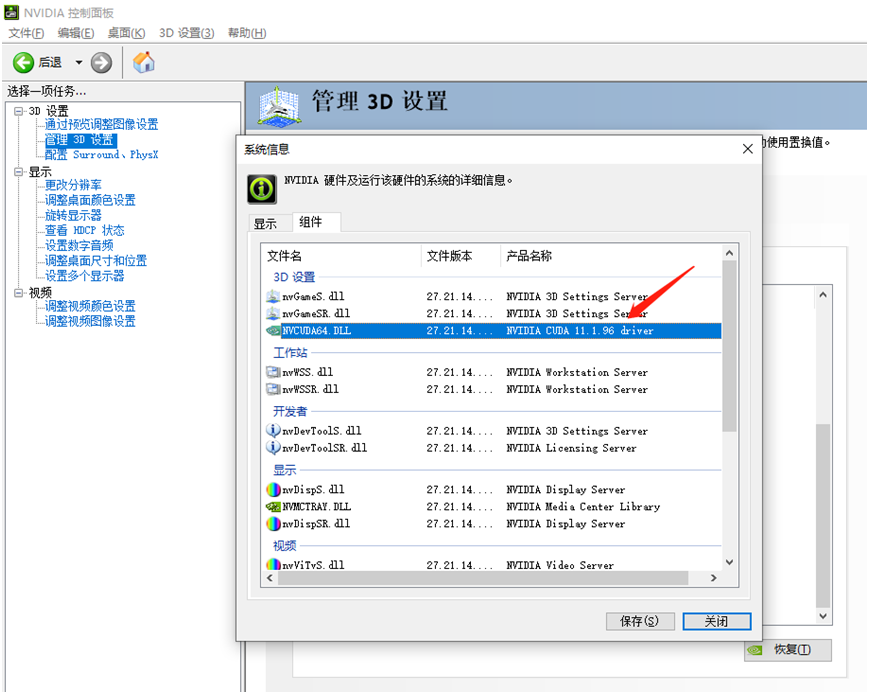Screen dimensions: 869x694
Task: Click the 关闭 button in the dialog
Action: [717, 621]
